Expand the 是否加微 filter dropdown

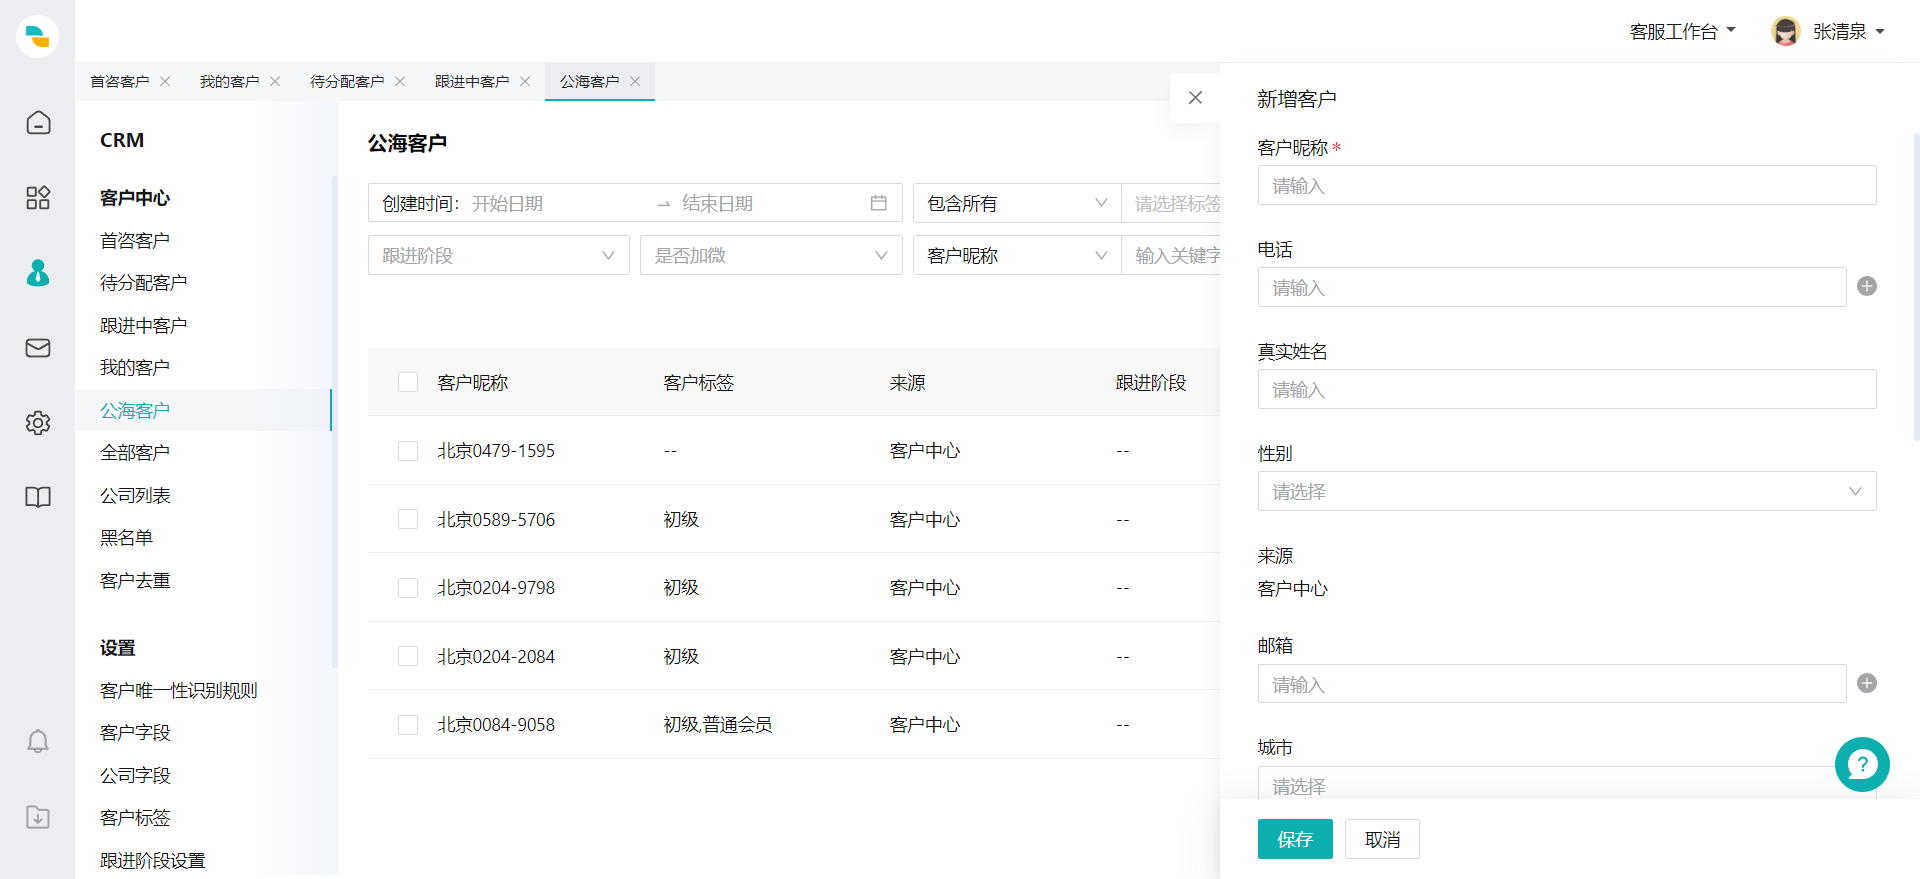[x=771, y=255]
